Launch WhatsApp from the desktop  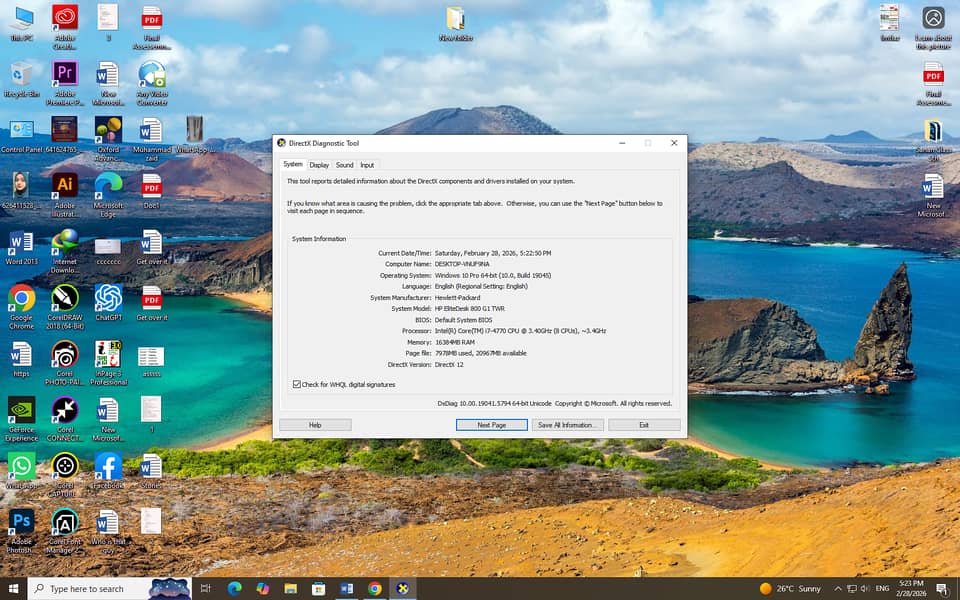tap(22, 467)
